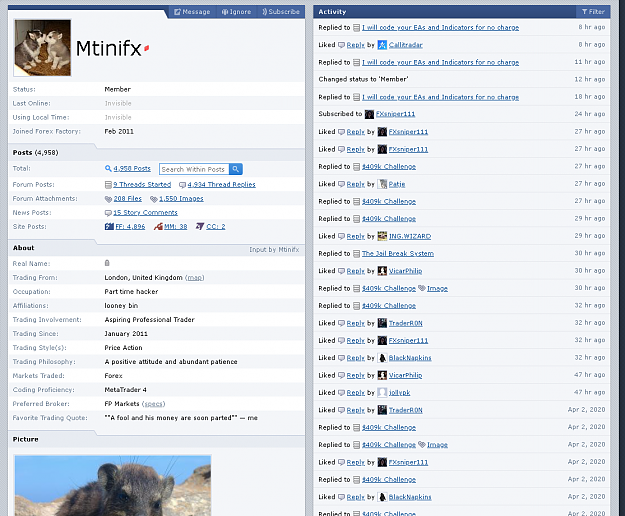Open the Reply liked by Callitradar

[x=356, y=45]
